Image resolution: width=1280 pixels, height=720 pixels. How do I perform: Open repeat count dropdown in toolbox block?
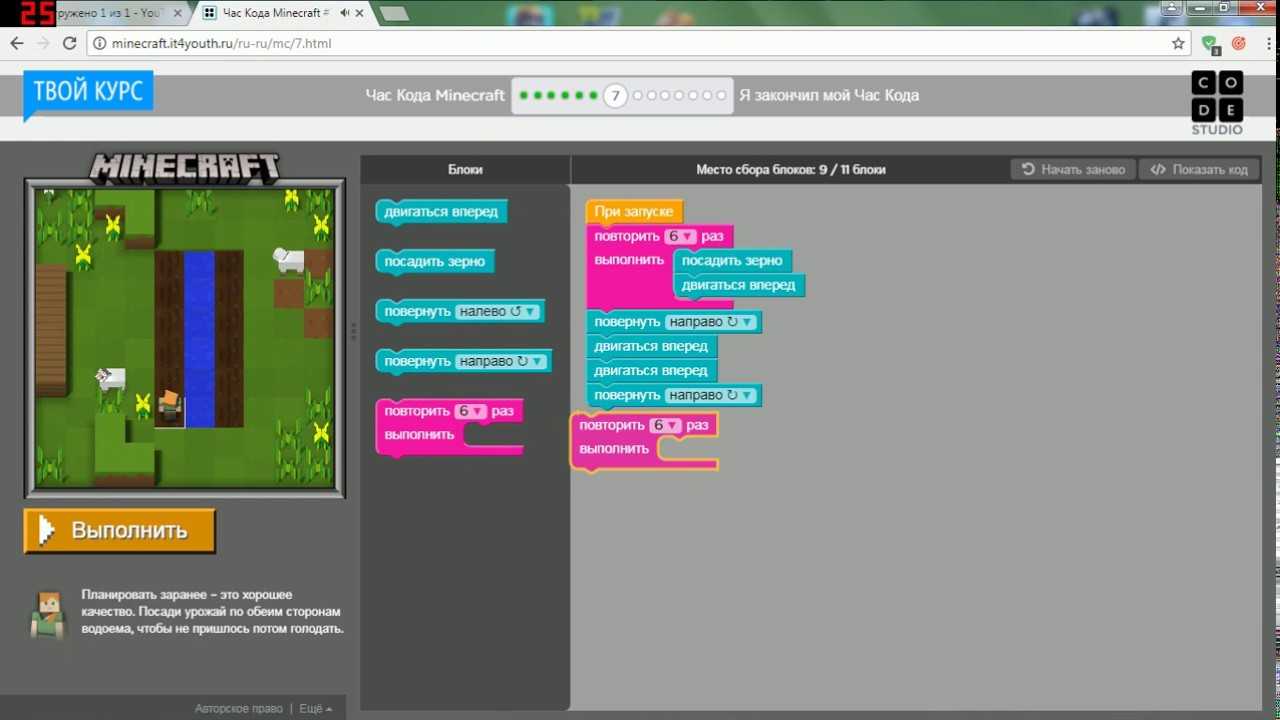[470, 411]
